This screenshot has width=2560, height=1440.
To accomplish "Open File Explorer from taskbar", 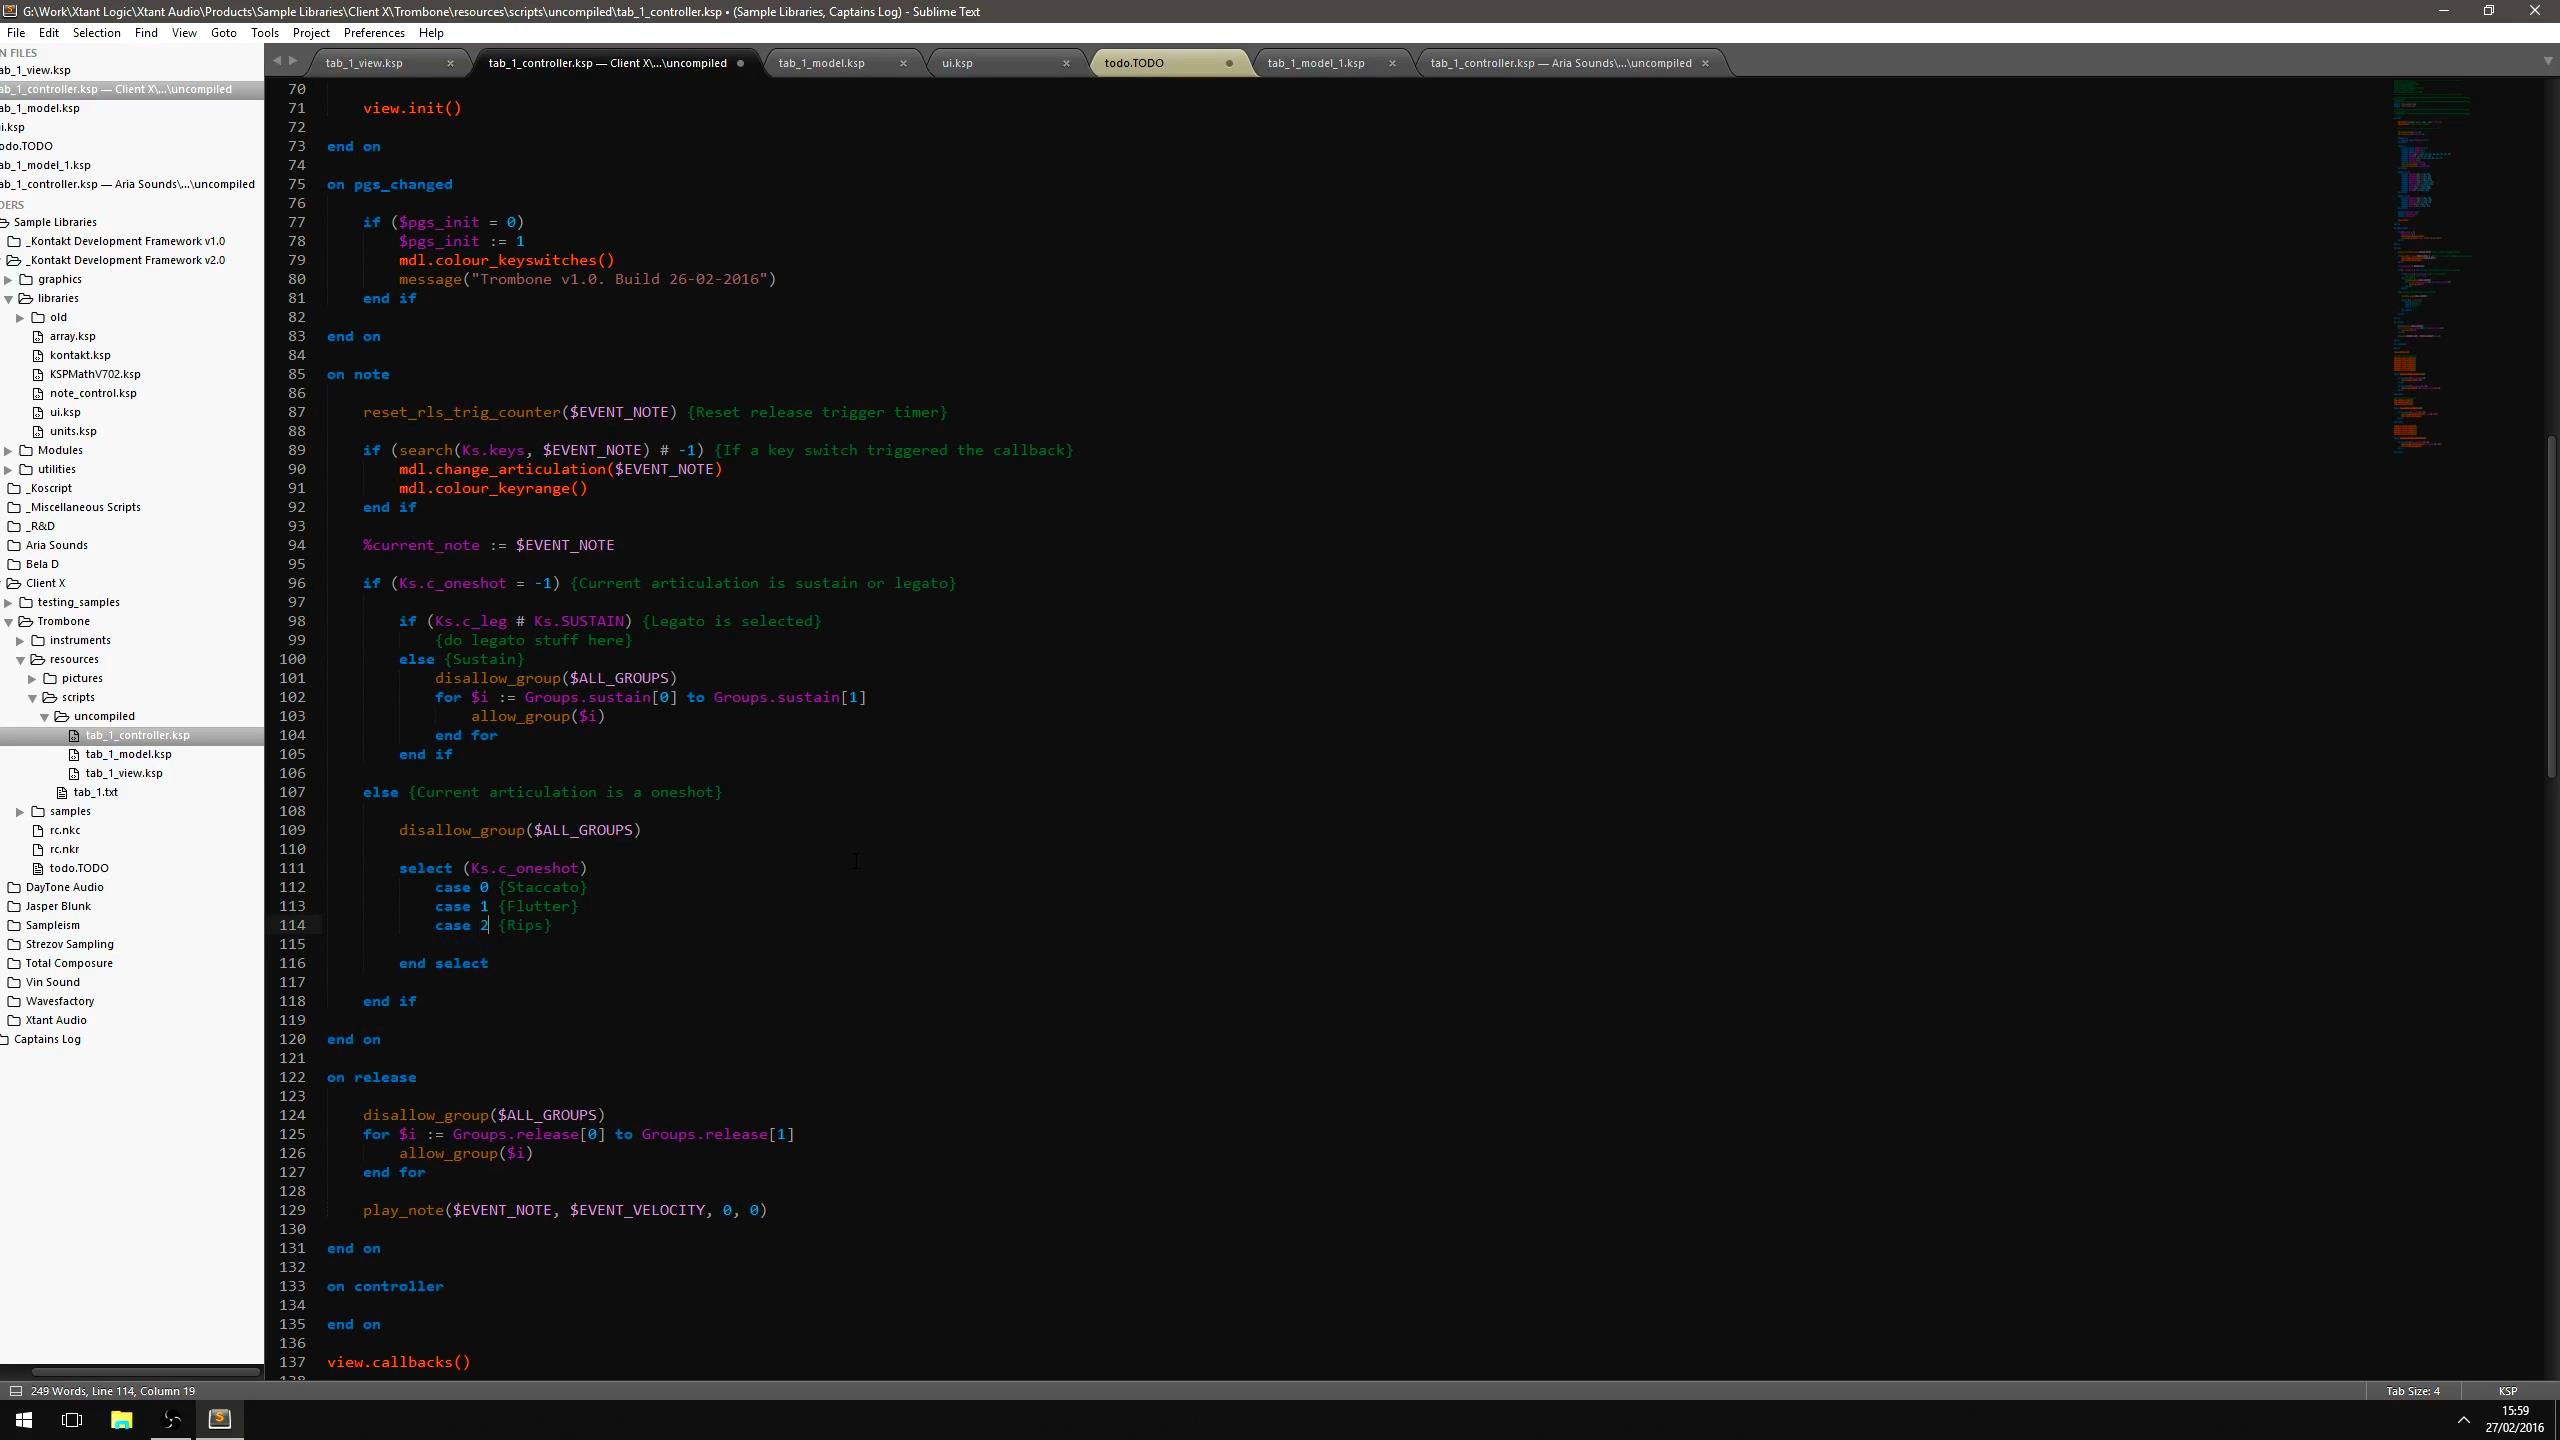I will 121,1420.
